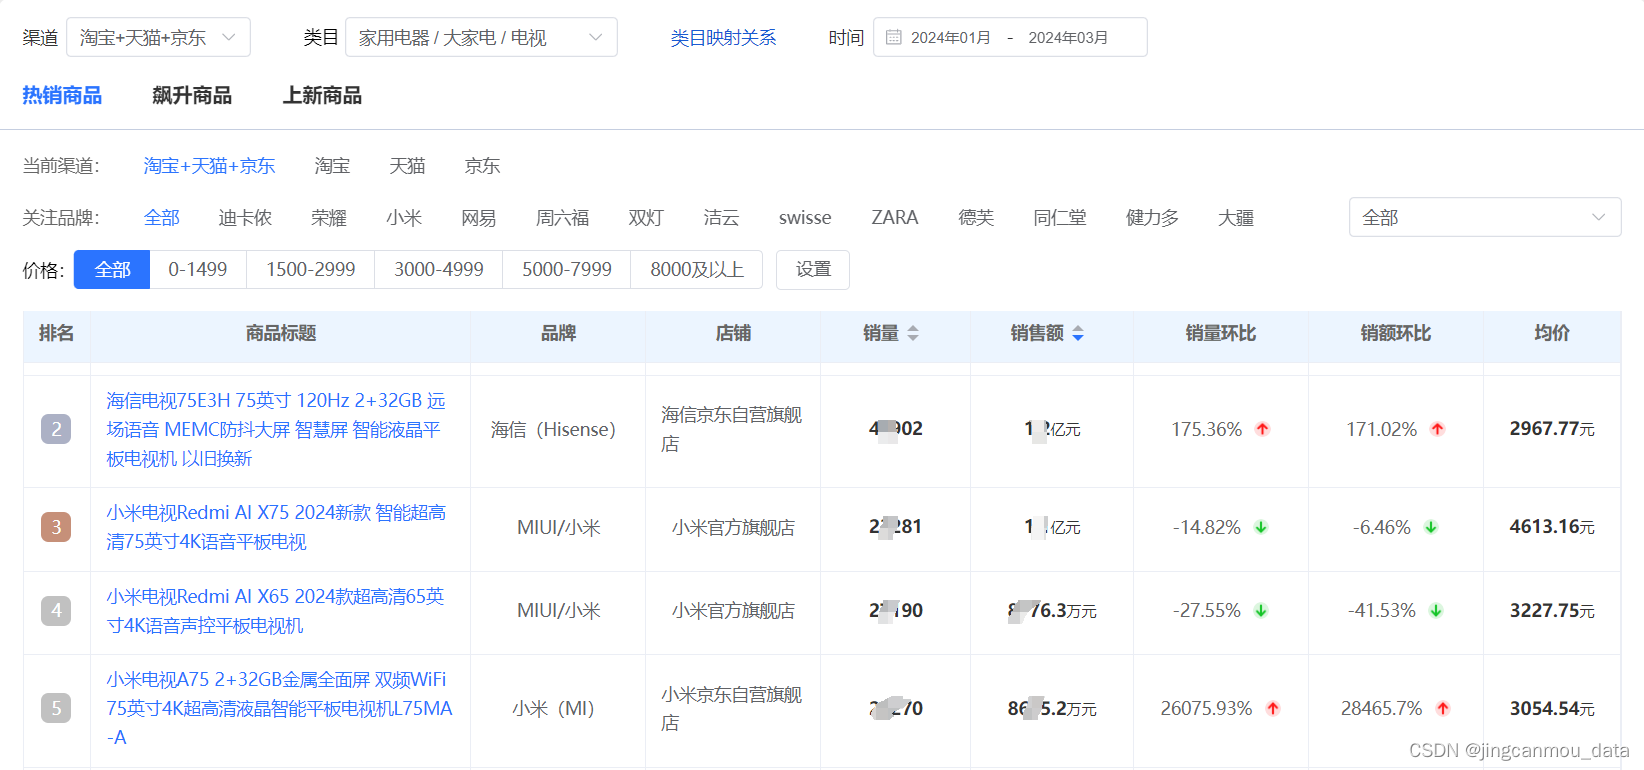Screen dimensions: 1644x770
Task: Click the 销量环比 column header
Action: point(1221,334)
